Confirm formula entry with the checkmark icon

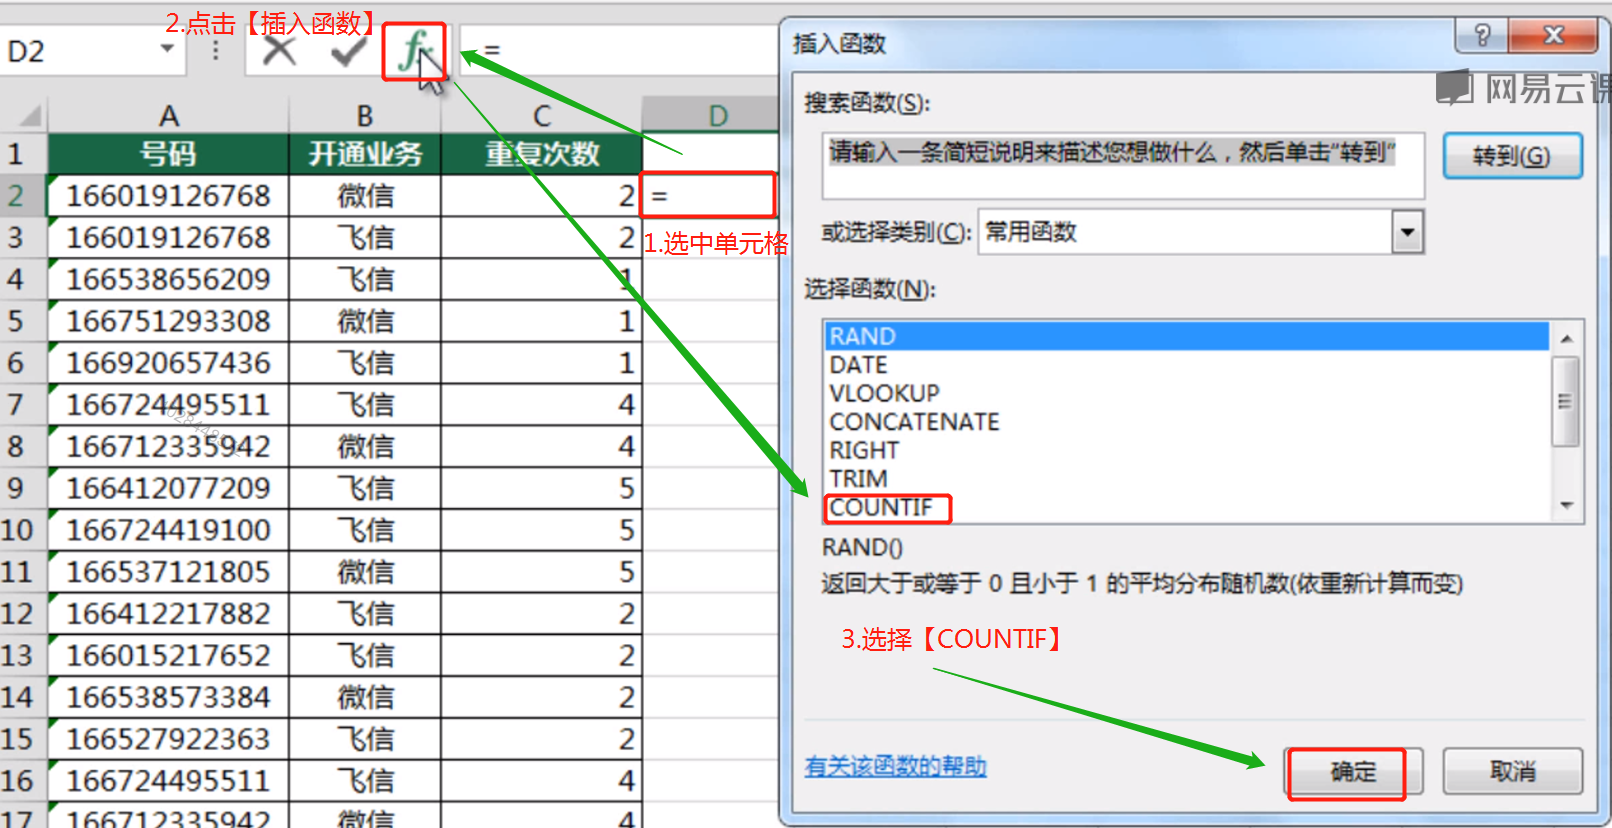click(348, 50)
